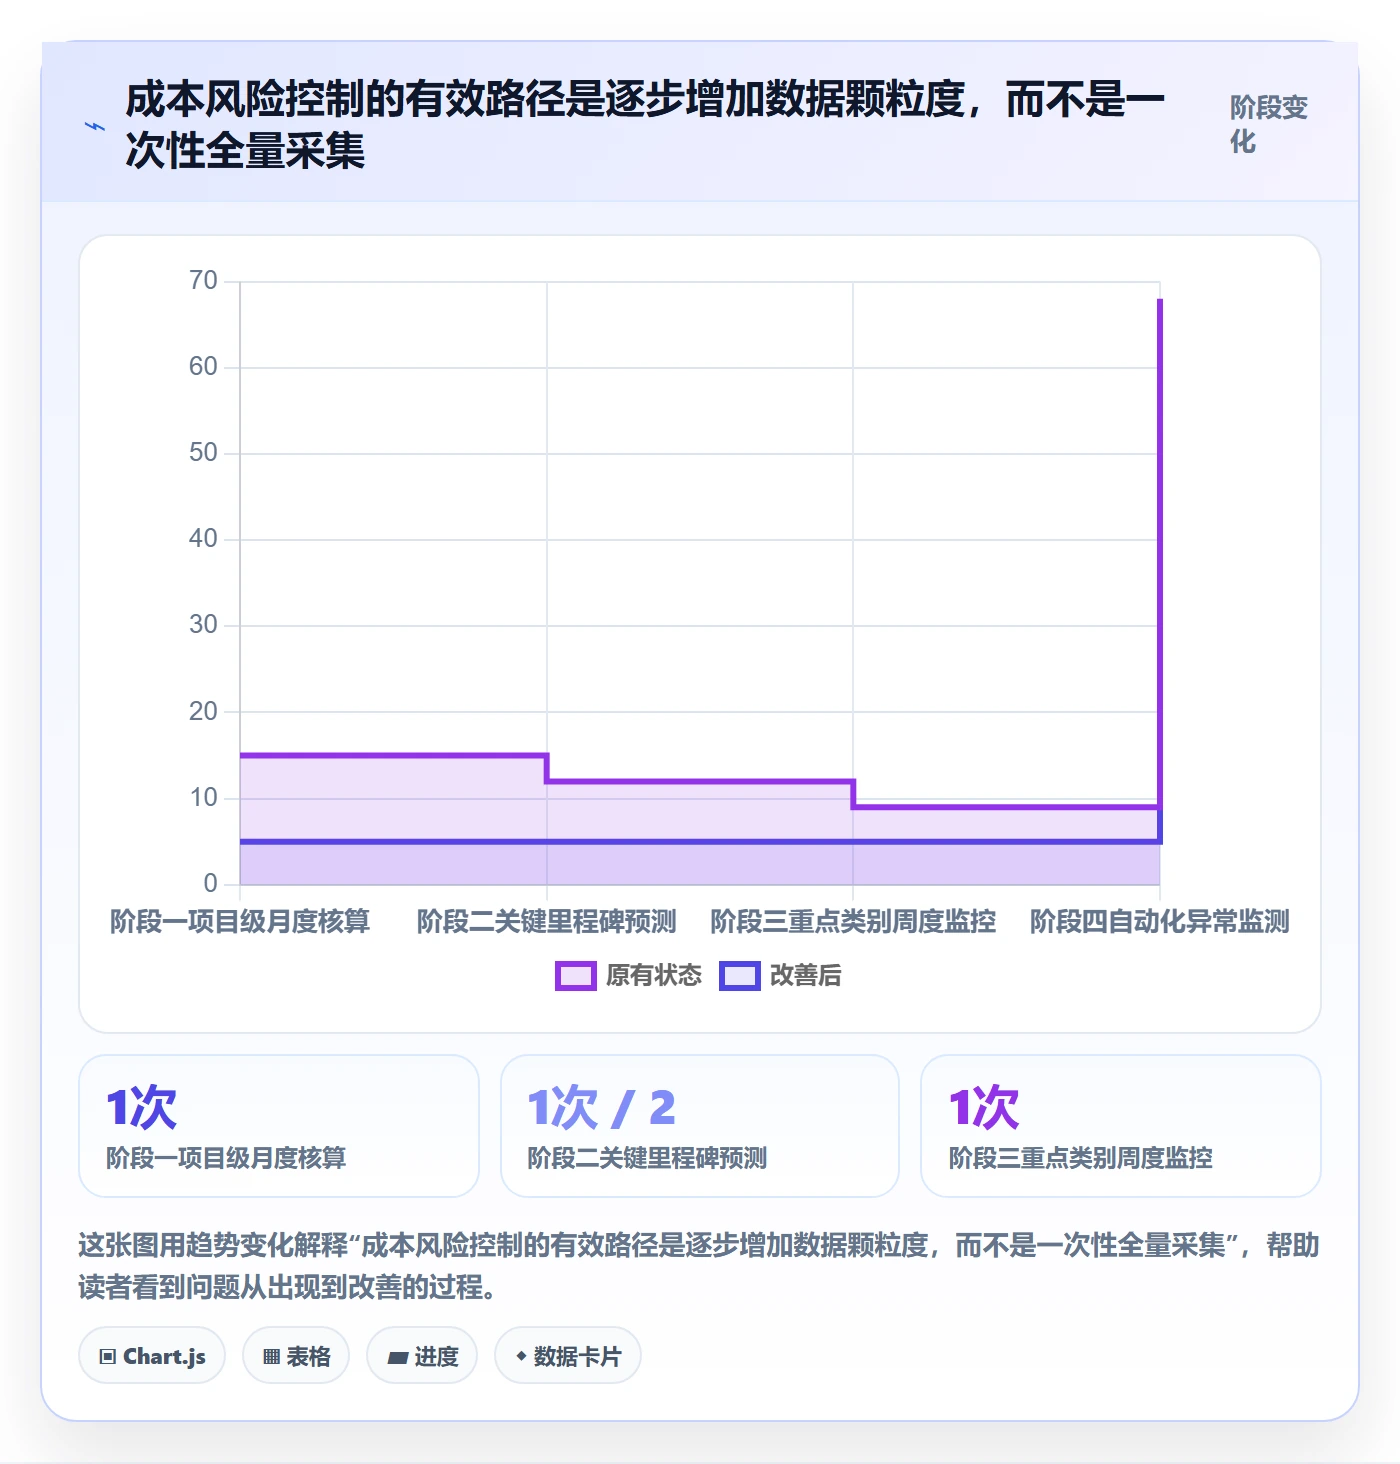Image resolution: width=1400 pixels, height=1464 pixels.
Task: Click the x-axis label 阶段一项目级月度核算
Action: tap(240, 921)
